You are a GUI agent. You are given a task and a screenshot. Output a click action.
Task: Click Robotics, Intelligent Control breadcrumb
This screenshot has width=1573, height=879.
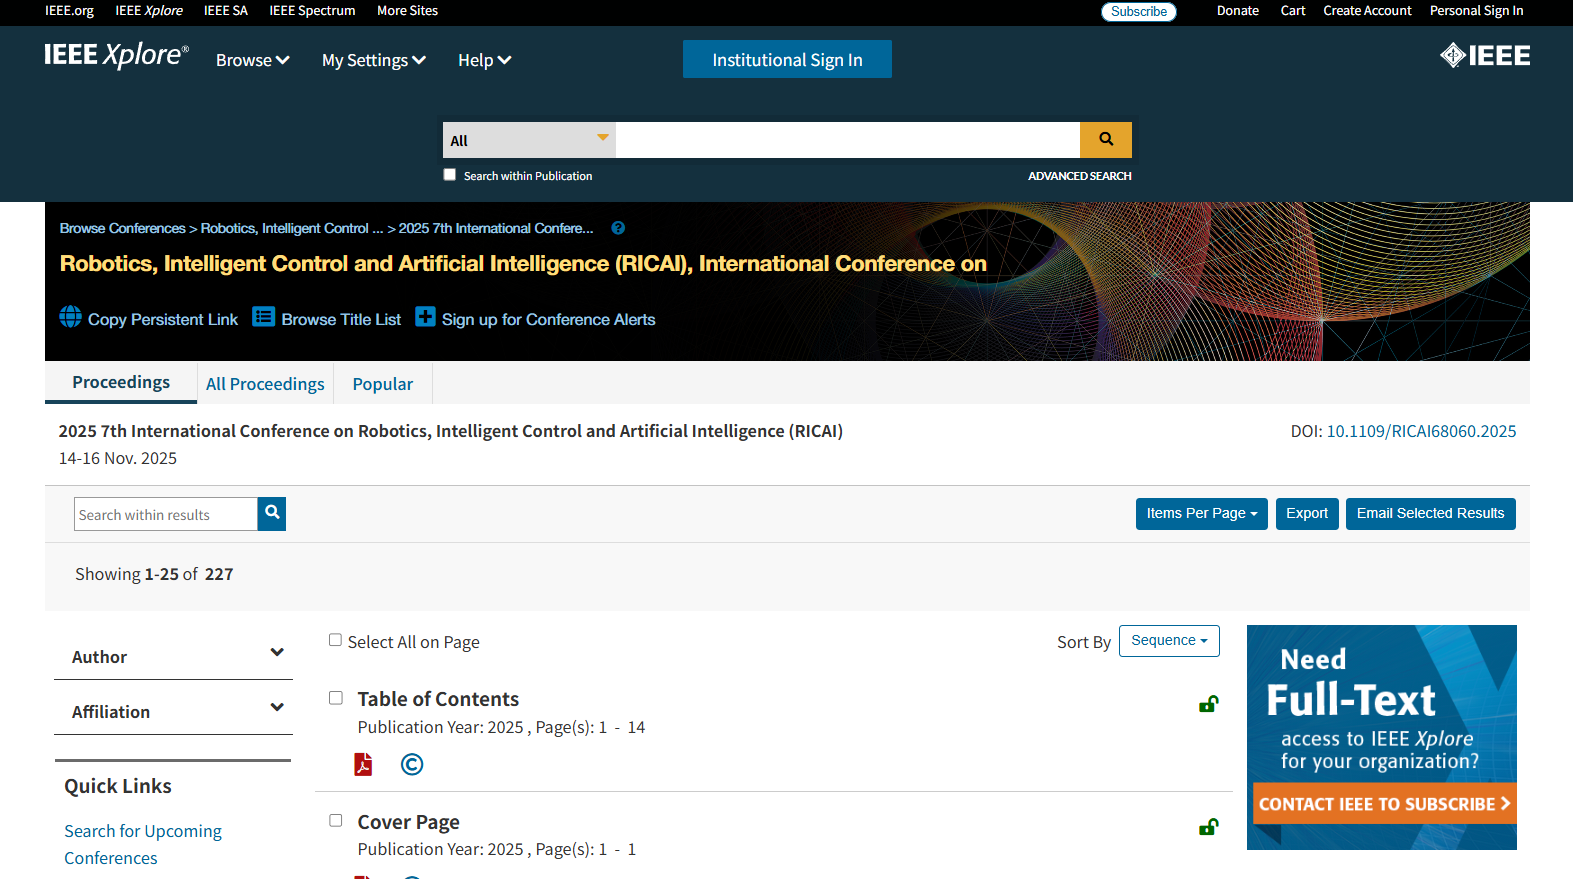pos(292,228)
